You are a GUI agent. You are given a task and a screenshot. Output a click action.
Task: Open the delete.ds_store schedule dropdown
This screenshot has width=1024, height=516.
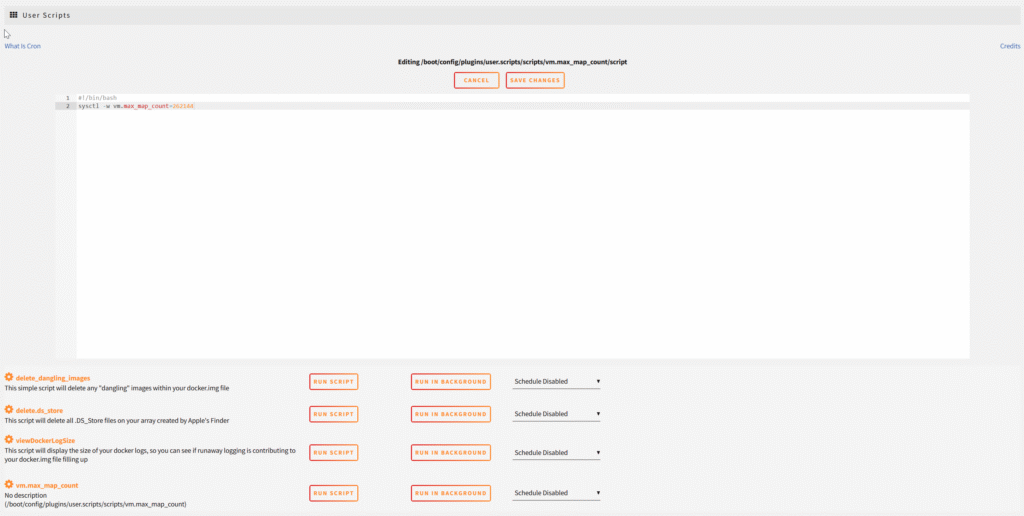556,414
